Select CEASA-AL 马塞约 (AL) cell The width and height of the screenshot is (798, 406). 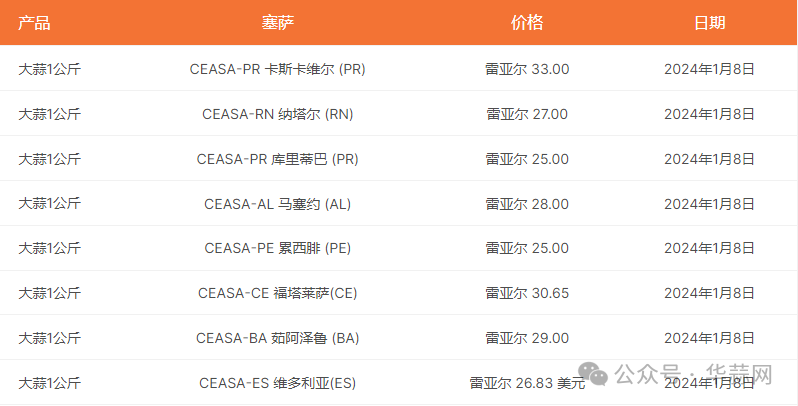[278, 204]
